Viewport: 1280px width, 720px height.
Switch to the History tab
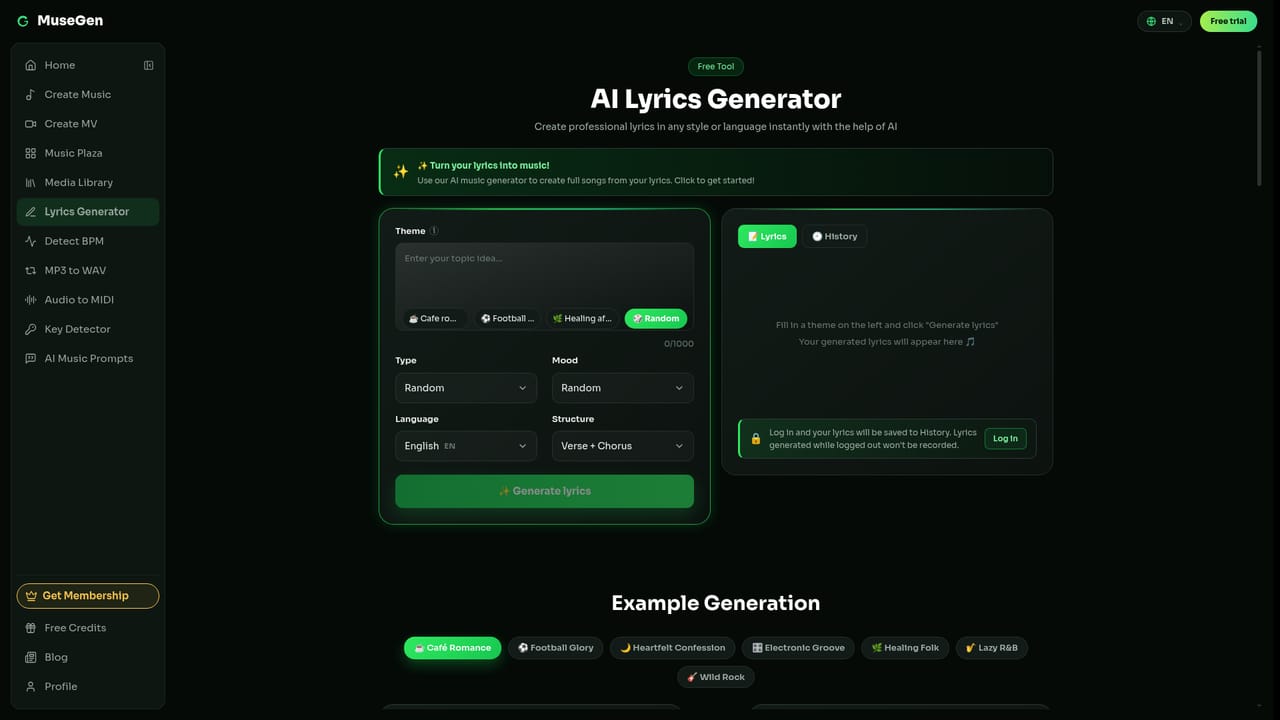[834, 236]
